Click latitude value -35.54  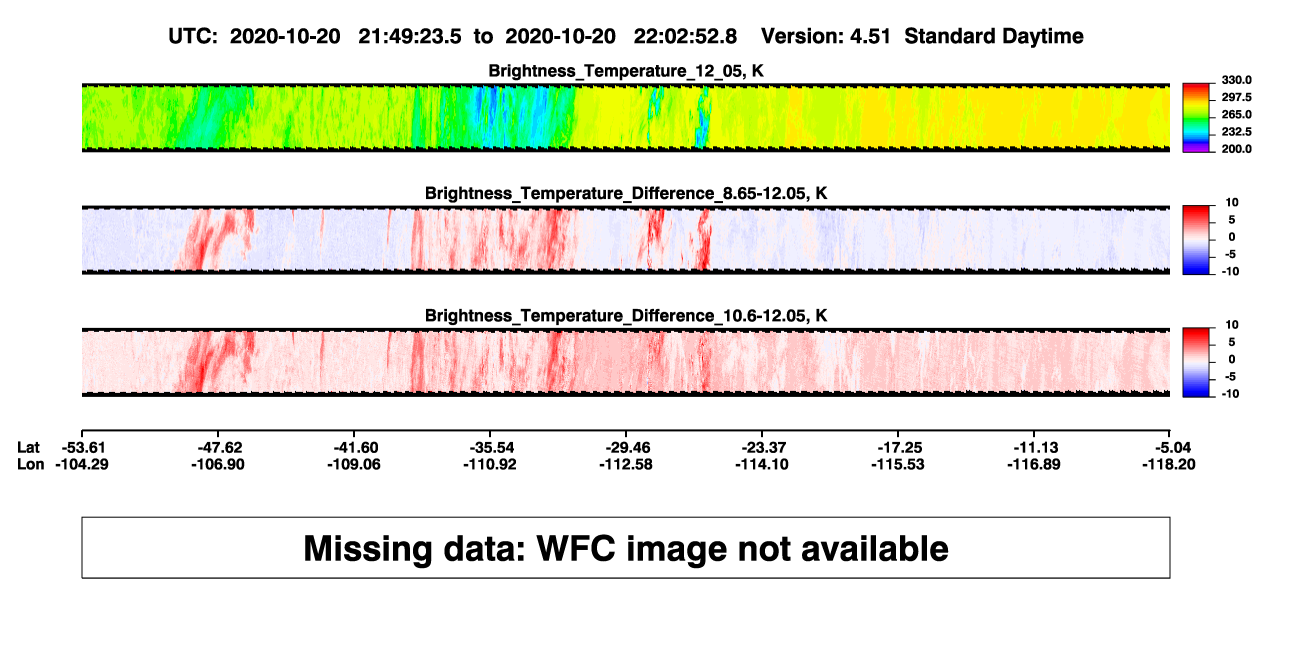point(490,447)
